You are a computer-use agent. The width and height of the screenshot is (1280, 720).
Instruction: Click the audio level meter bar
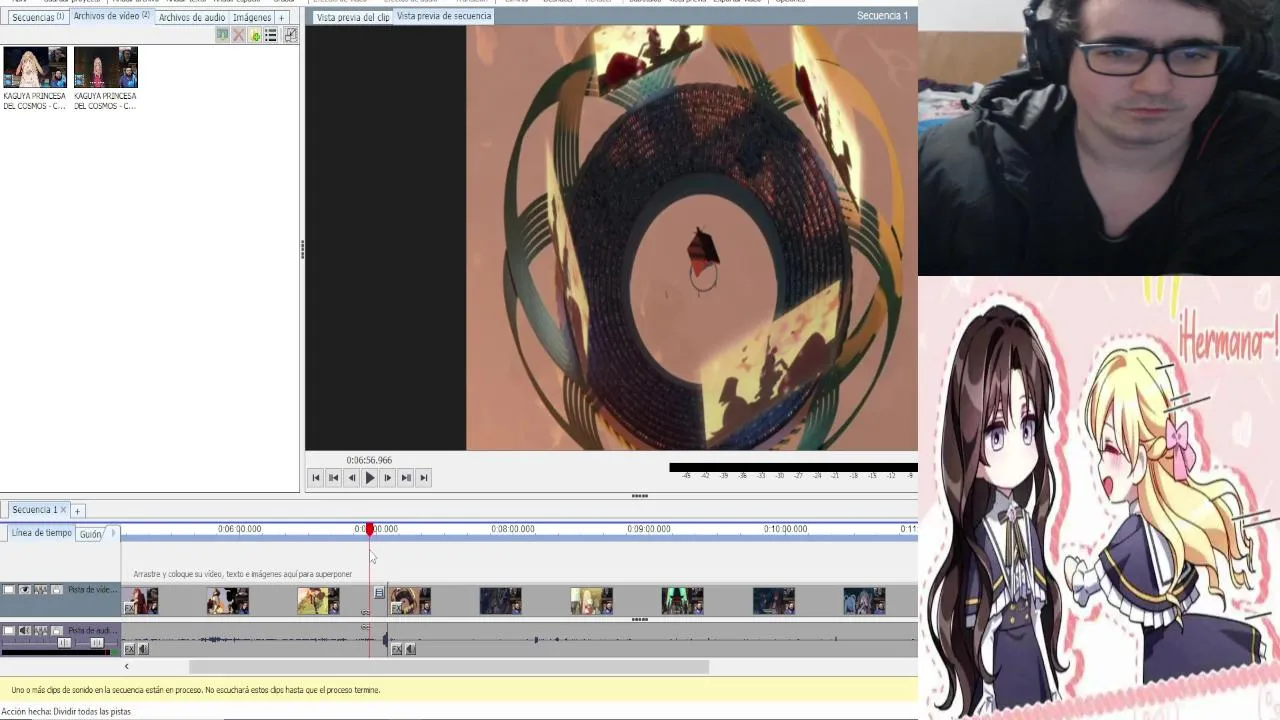793,467
